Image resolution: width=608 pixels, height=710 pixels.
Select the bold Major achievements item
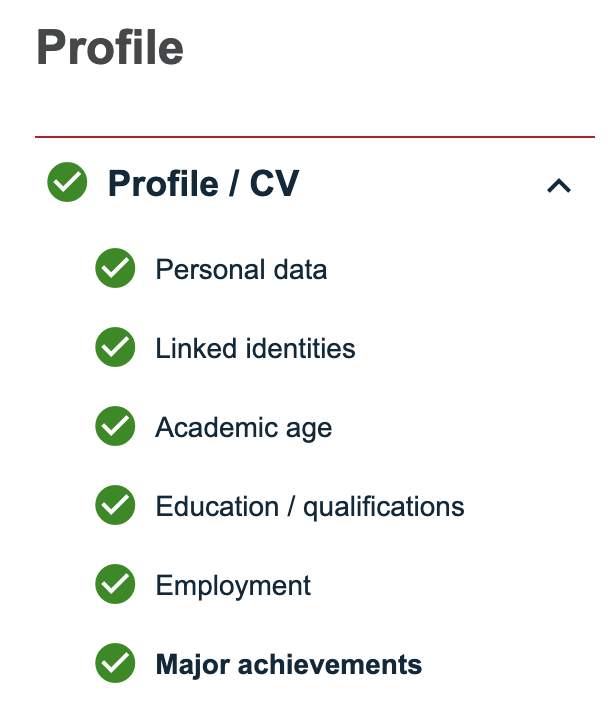pos(289,664)
